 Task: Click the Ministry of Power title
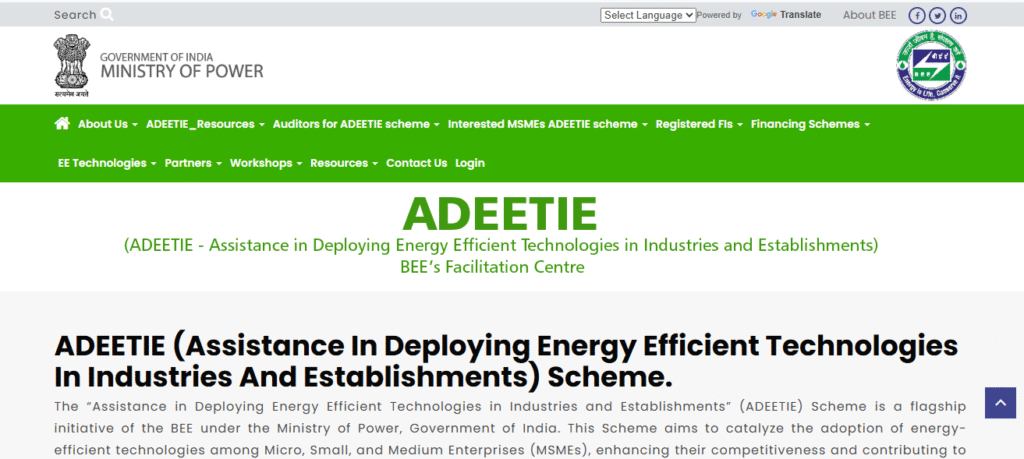182,71
